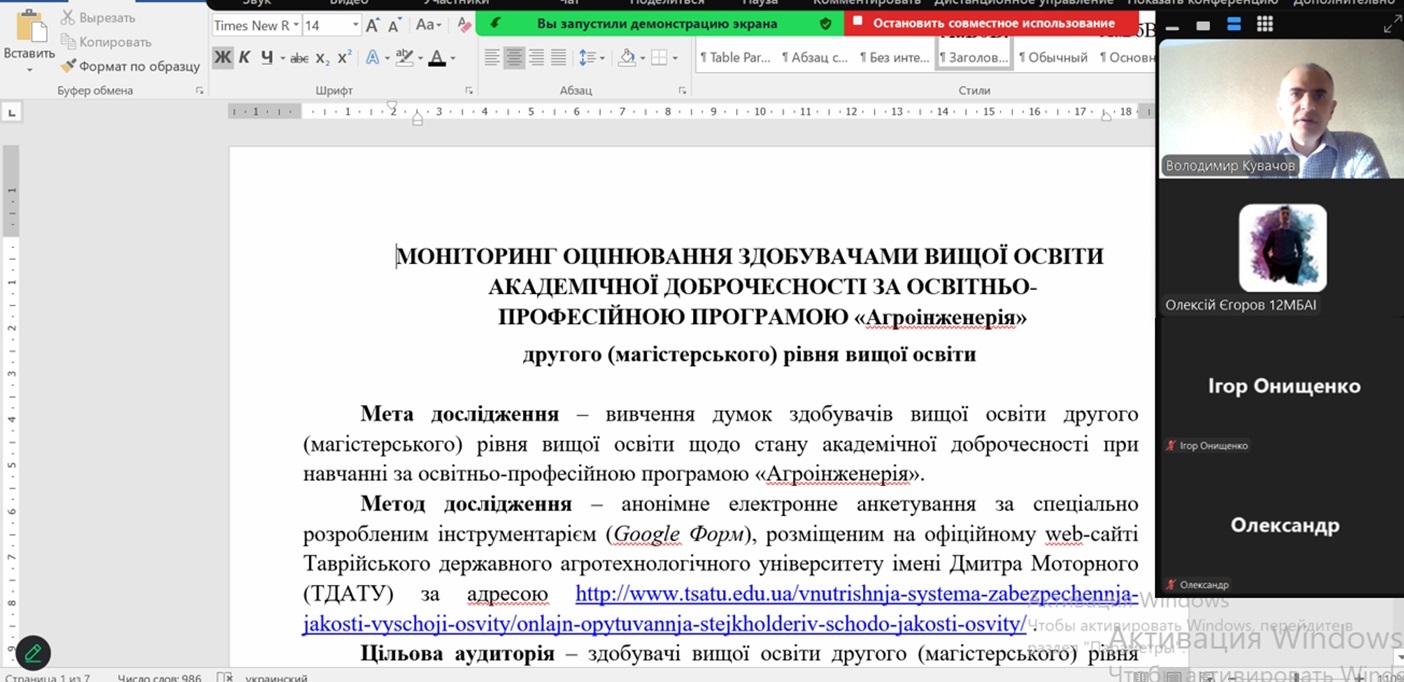
Task: Expand the Вставить paste options arrow
Action: click(x=29, y=70)
